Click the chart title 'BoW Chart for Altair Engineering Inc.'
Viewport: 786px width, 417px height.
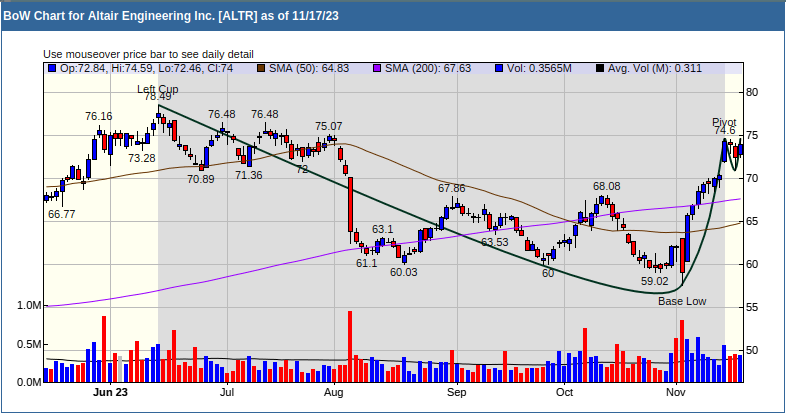click(x=110, y=16)
